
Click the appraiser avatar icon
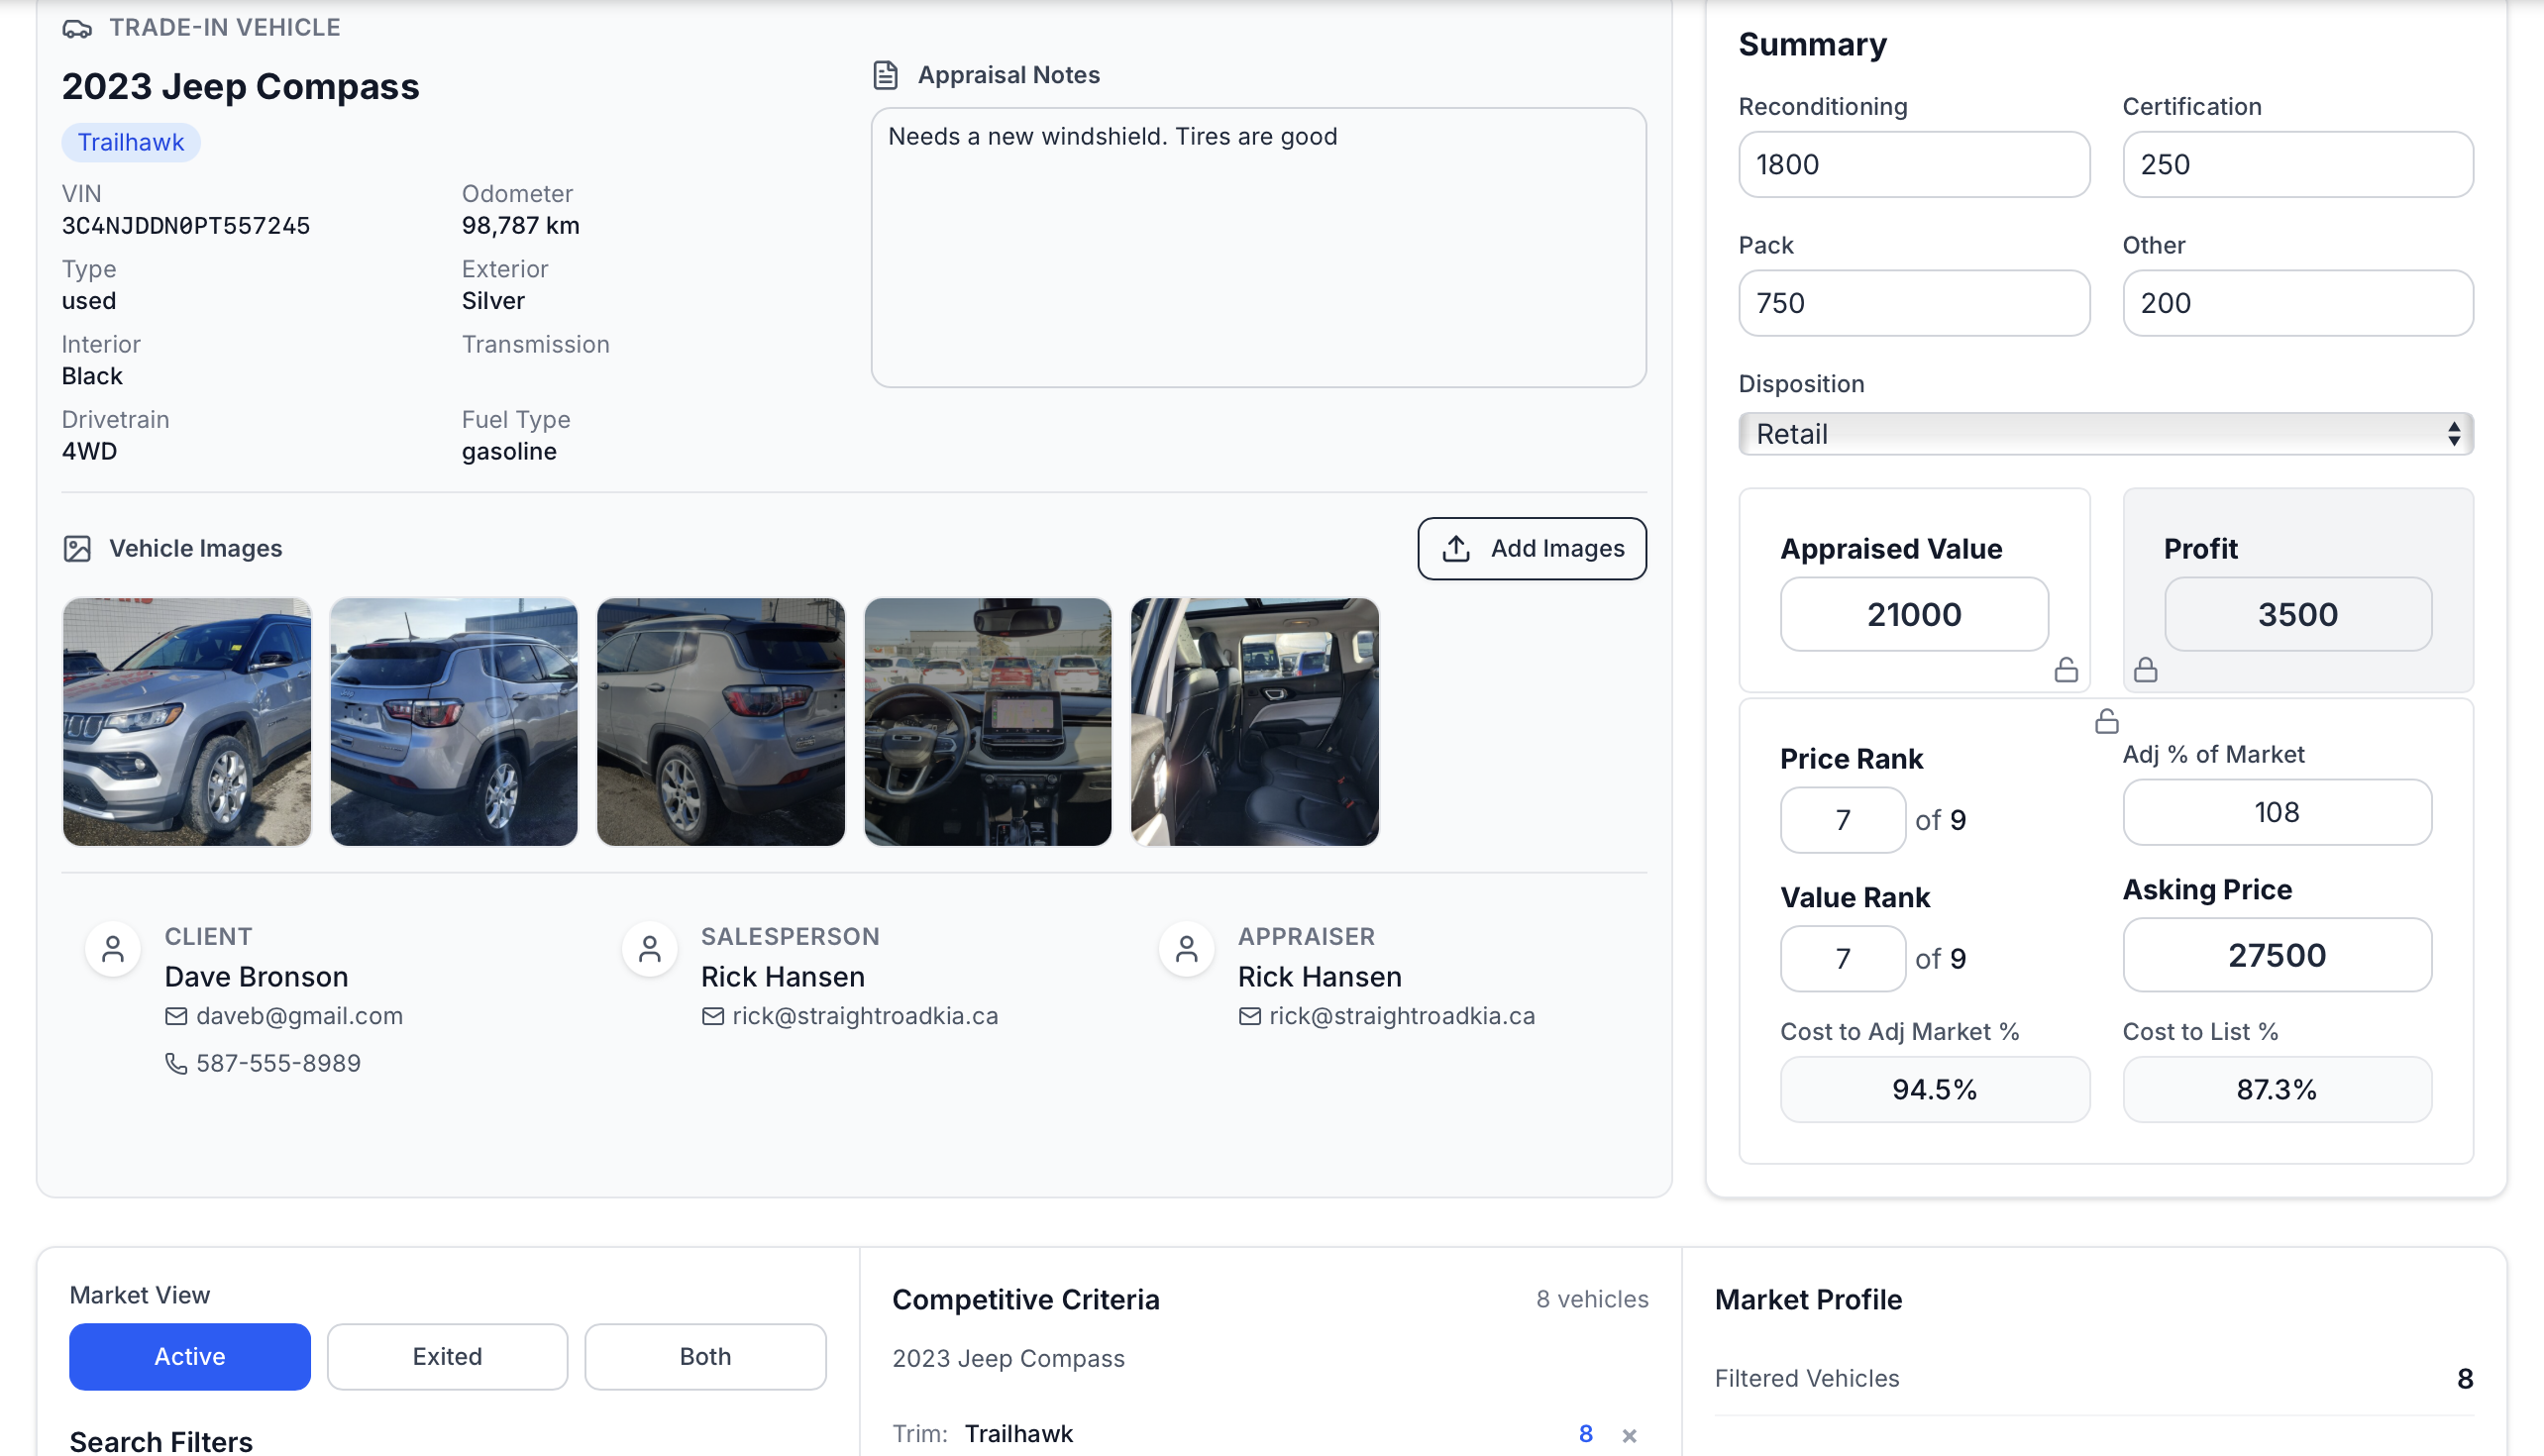click(x=1186, y=949)
